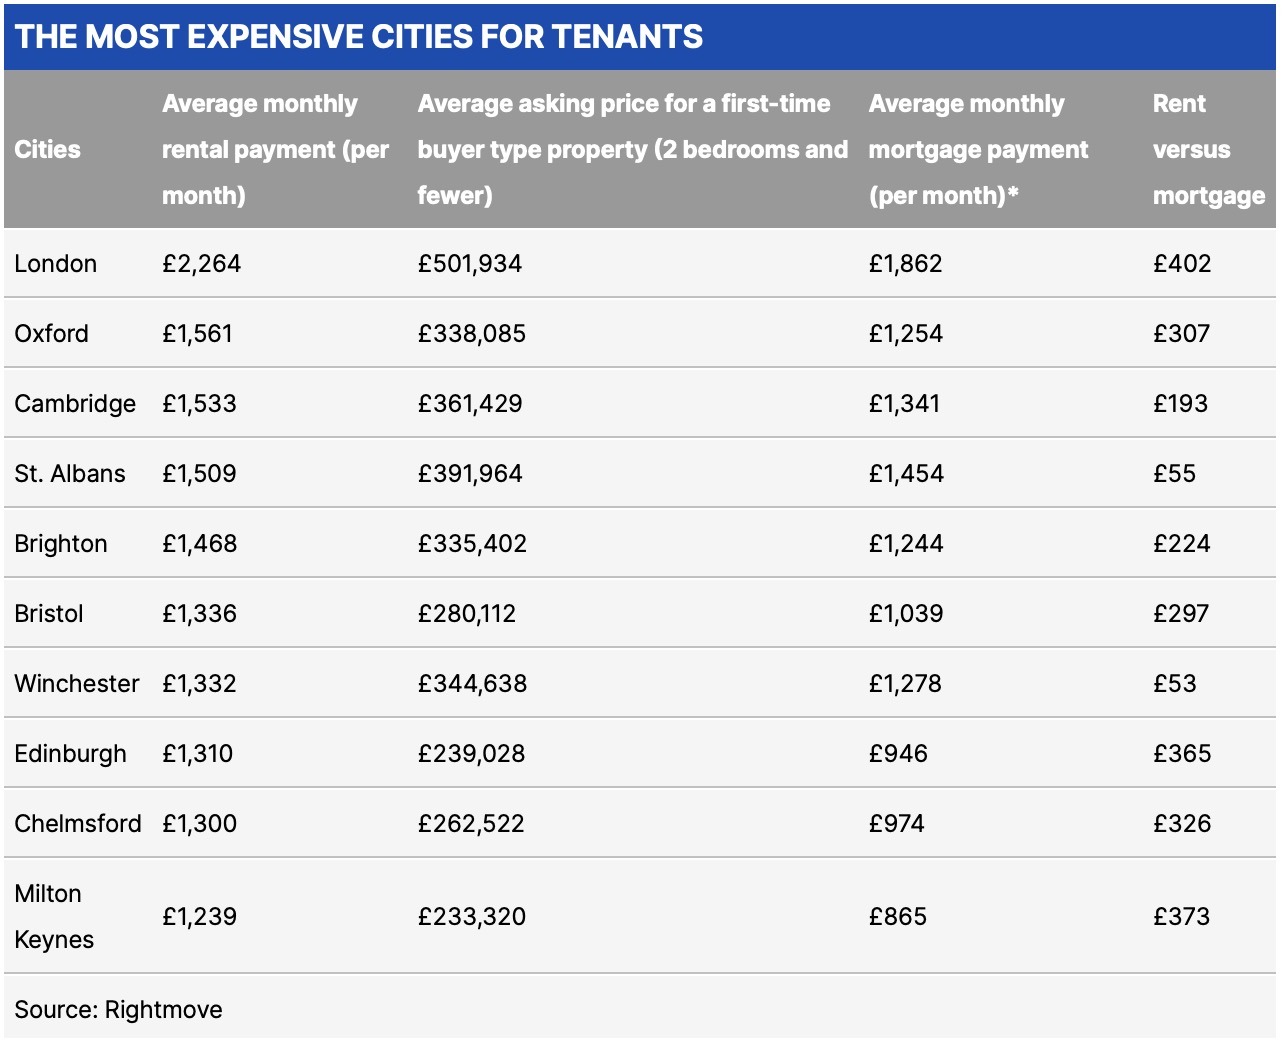Select Cambridge's £1,533 rental payment
The width and height of the screenshot is (1282, 1038).
pos(199,404)
